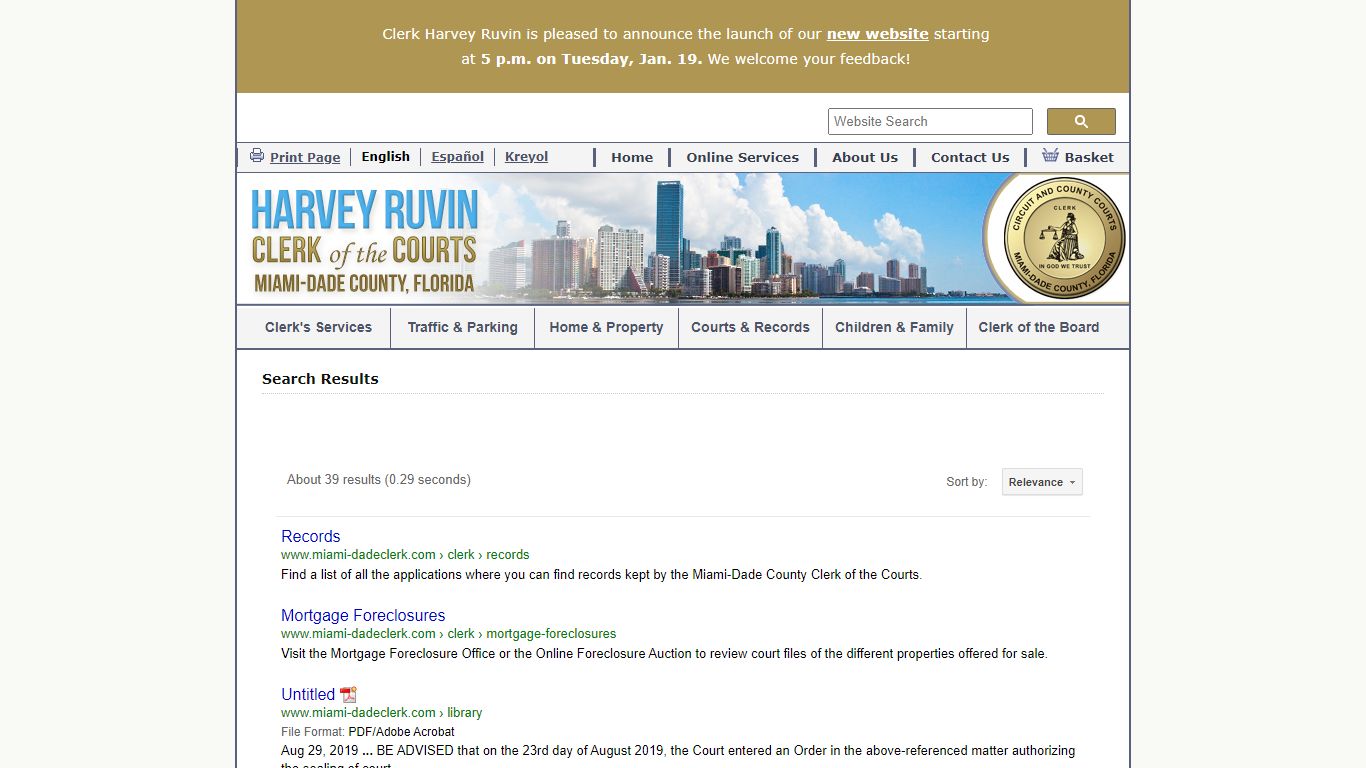The width and height of the screenshot is (1366, 768).
Task: Open the Traffic & Parking menu
Action: 463,327
